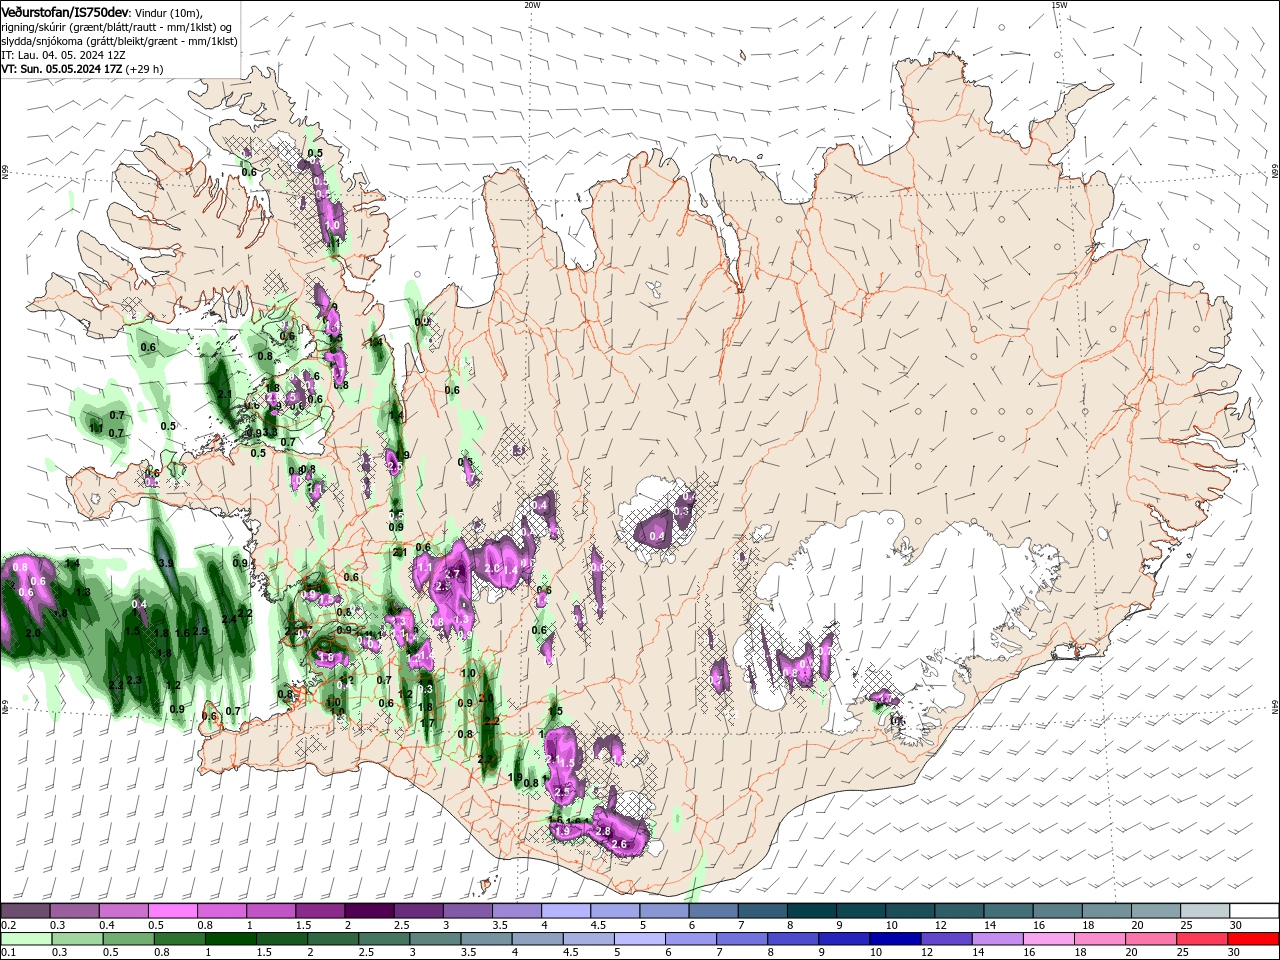Click the bright red 30 mm rain swatch
This screenshot has height=960, width=1280.
1254,939
